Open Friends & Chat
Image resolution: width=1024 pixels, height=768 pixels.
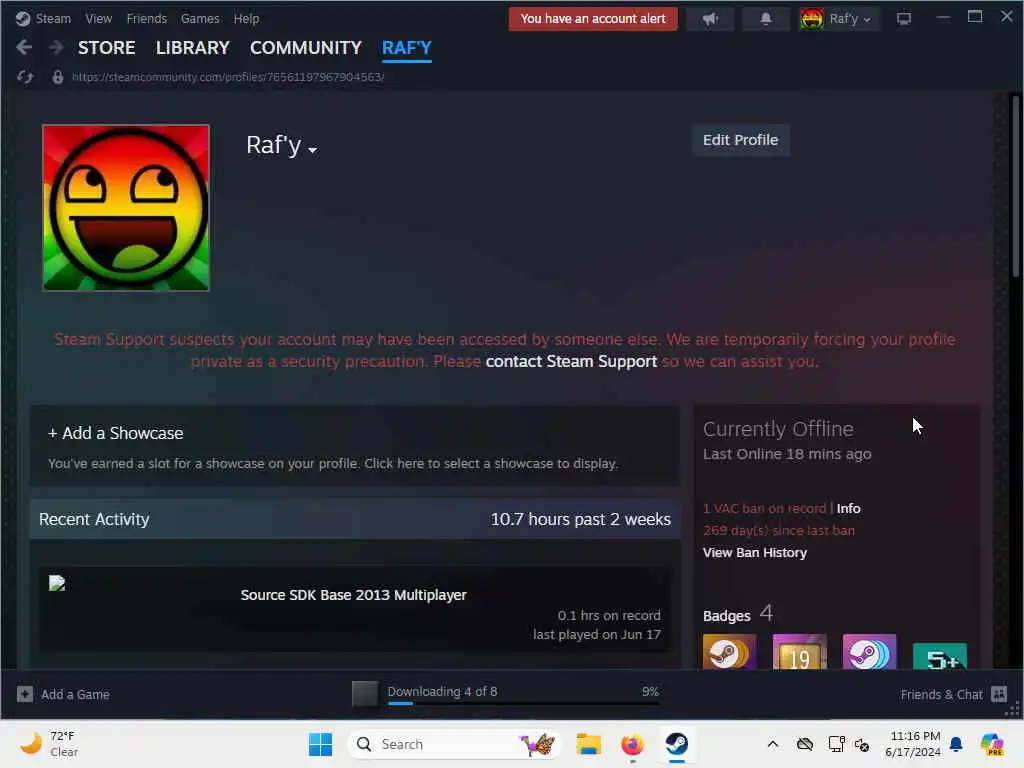(941, 694)
